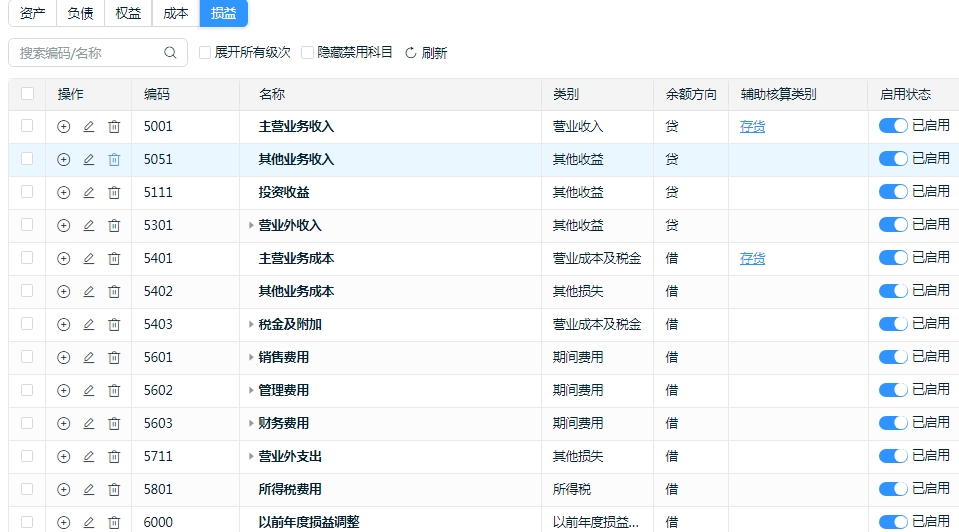Open the 存货 link for 5001

pyautogui.click(x=752, y=127)
